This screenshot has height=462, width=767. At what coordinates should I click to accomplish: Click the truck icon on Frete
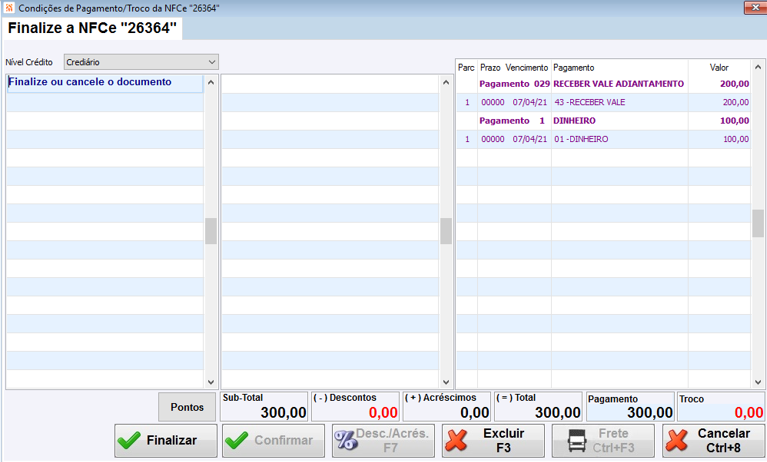pos(577,441)
